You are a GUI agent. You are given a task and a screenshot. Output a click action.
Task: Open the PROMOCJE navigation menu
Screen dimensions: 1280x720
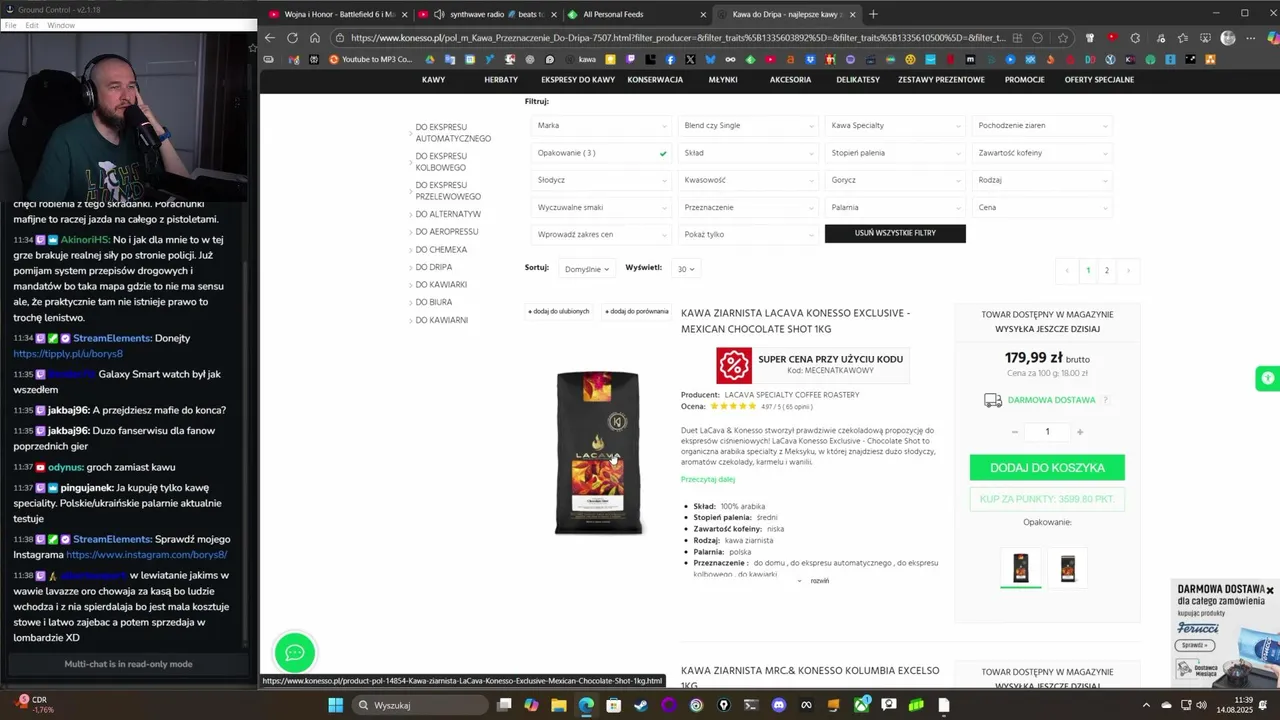(1024, 79)
